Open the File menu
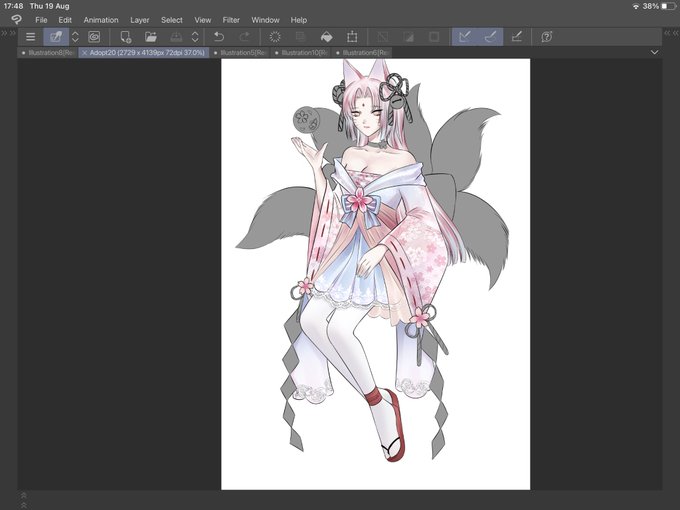 (41, 20)
